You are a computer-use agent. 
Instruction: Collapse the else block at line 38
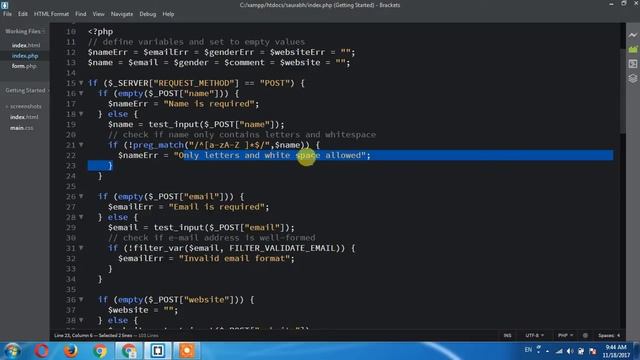[81, 320]
